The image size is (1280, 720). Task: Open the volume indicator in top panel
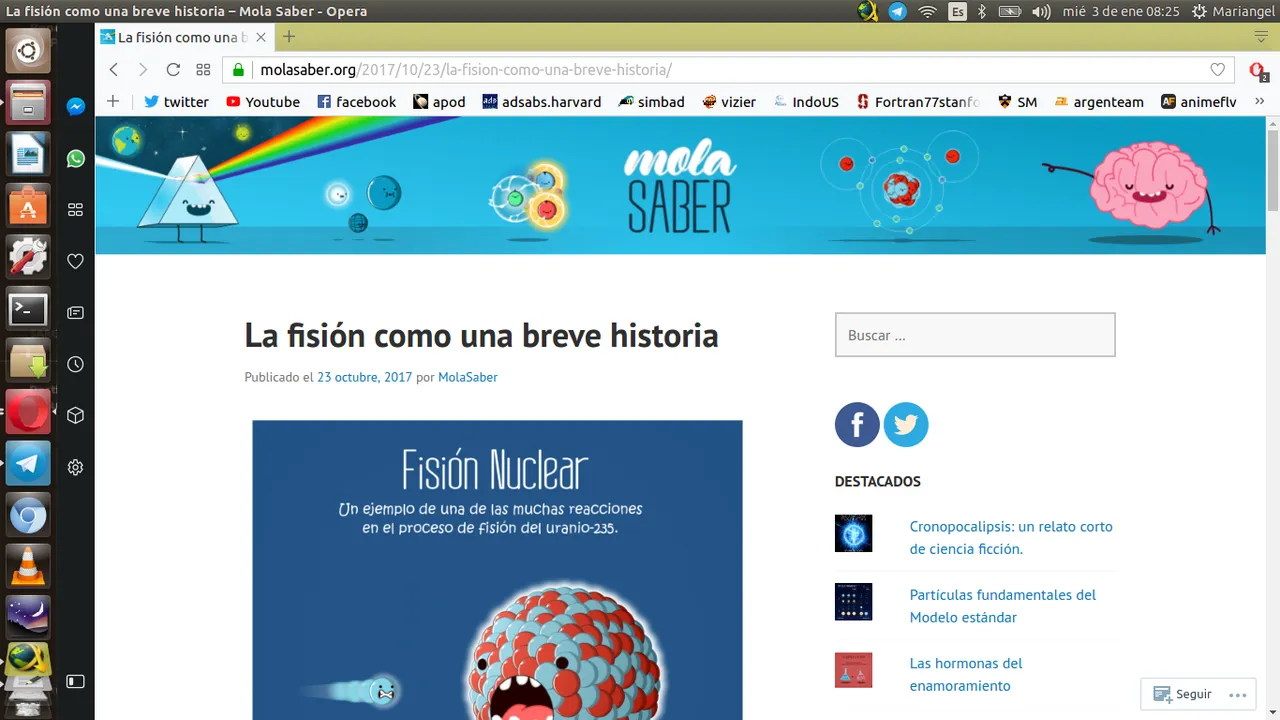pyautogui.click(x=1041, y=12)
